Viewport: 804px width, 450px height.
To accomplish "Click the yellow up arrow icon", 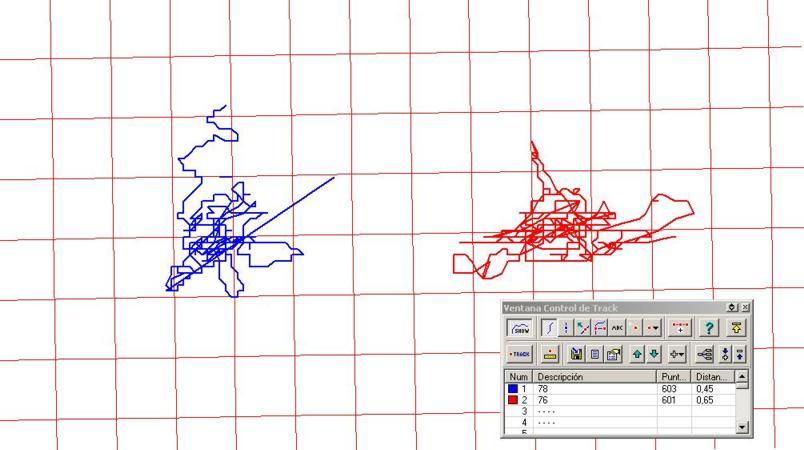I will 736,328.
